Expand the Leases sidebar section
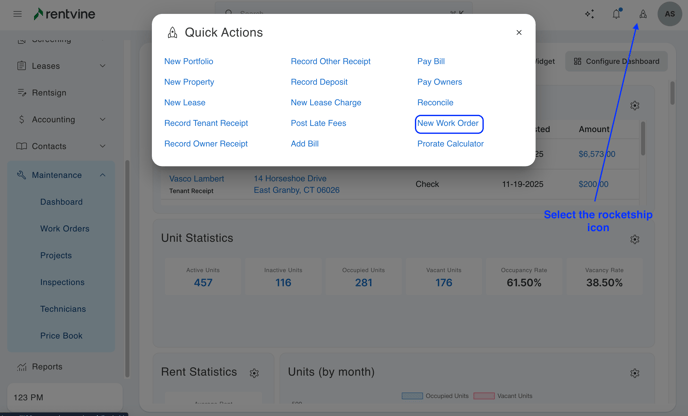The image size is (688, 416). (x=102, y=66)
